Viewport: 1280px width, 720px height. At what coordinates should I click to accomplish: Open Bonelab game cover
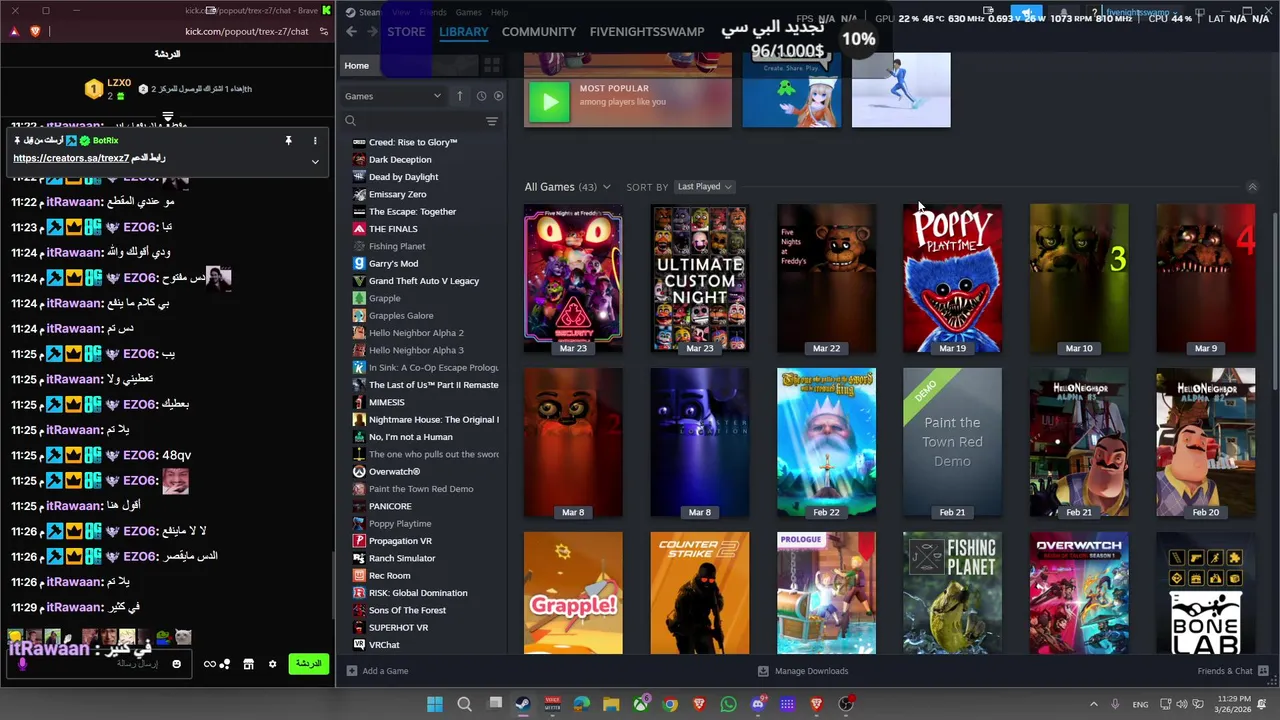[x=1206, y=593]
